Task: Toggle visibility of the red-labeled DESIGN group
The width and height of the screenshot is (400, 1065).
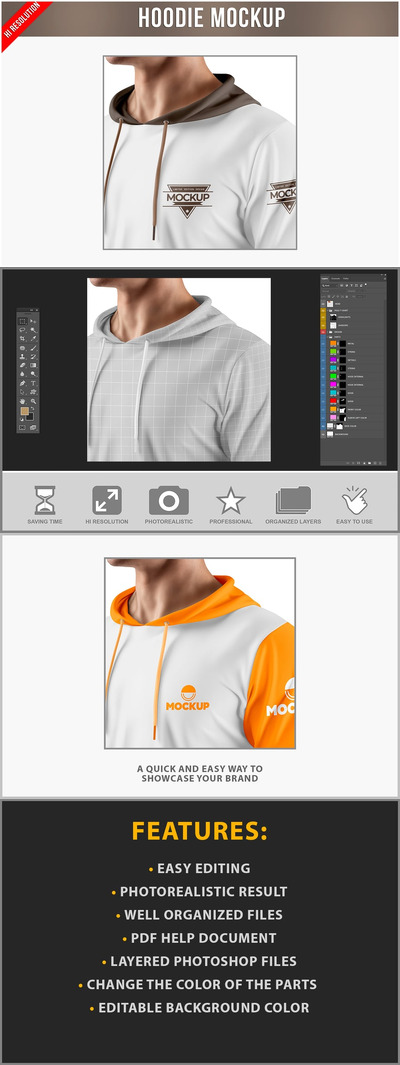Action: 323,332
